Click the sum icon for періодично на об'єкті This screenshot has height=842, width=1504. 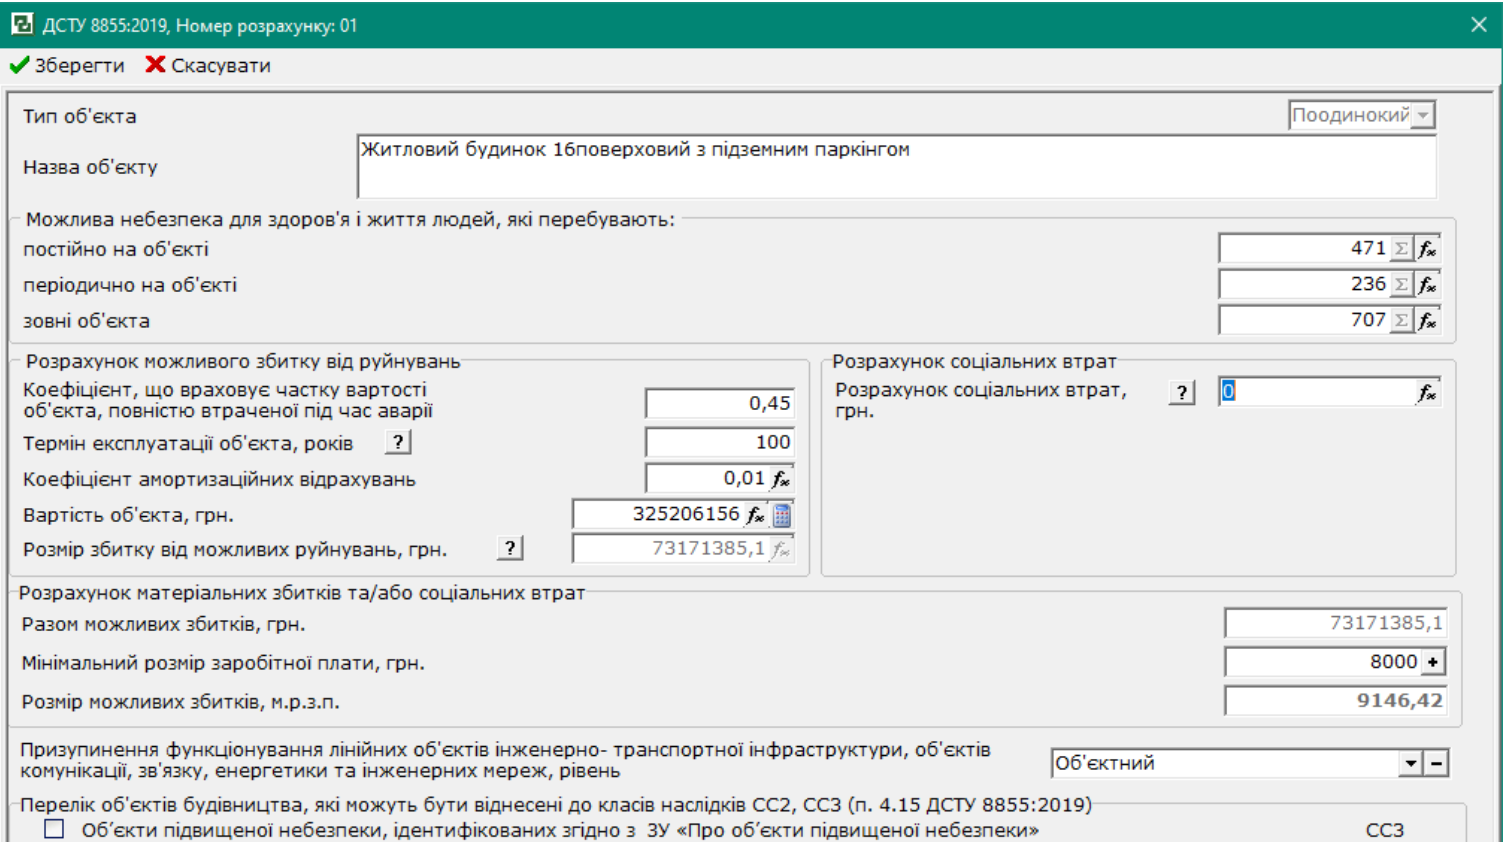pyautogui.click(x=1401, y=285)
